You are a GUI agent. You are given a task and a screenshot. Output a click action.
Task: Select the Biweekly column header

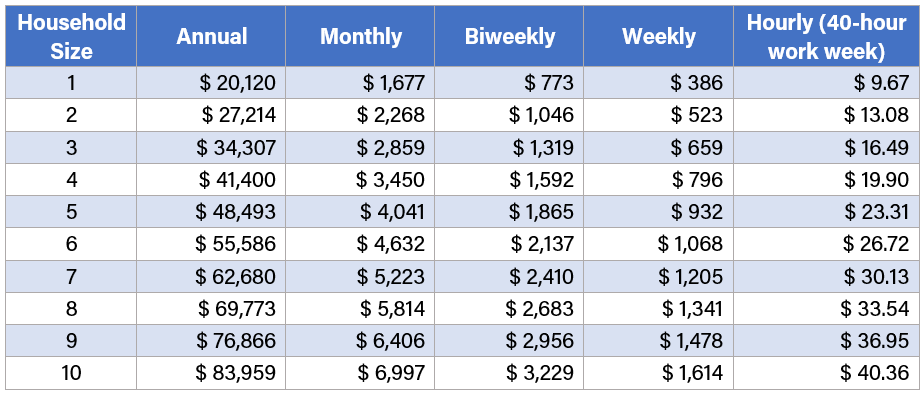click(x=509, y=36)
